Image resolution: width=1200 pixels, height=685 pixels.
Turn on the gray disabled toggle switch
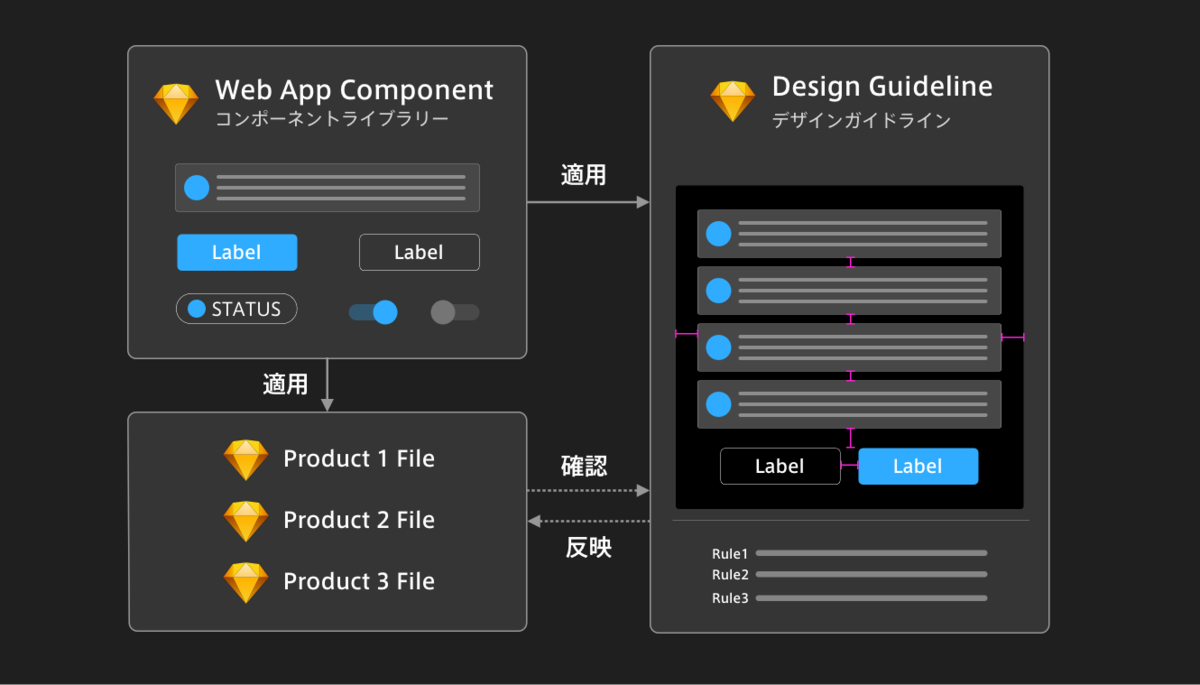455,312
